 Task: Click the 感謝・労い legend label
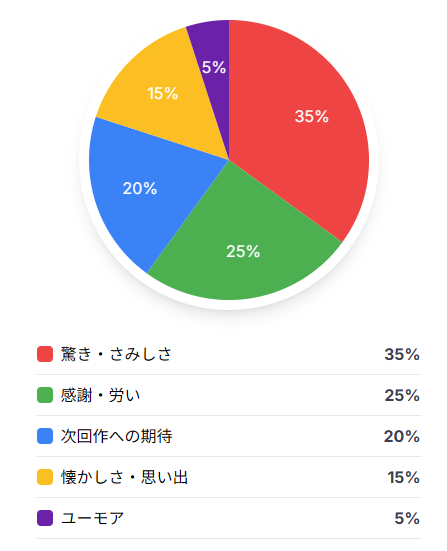[100, 395]
